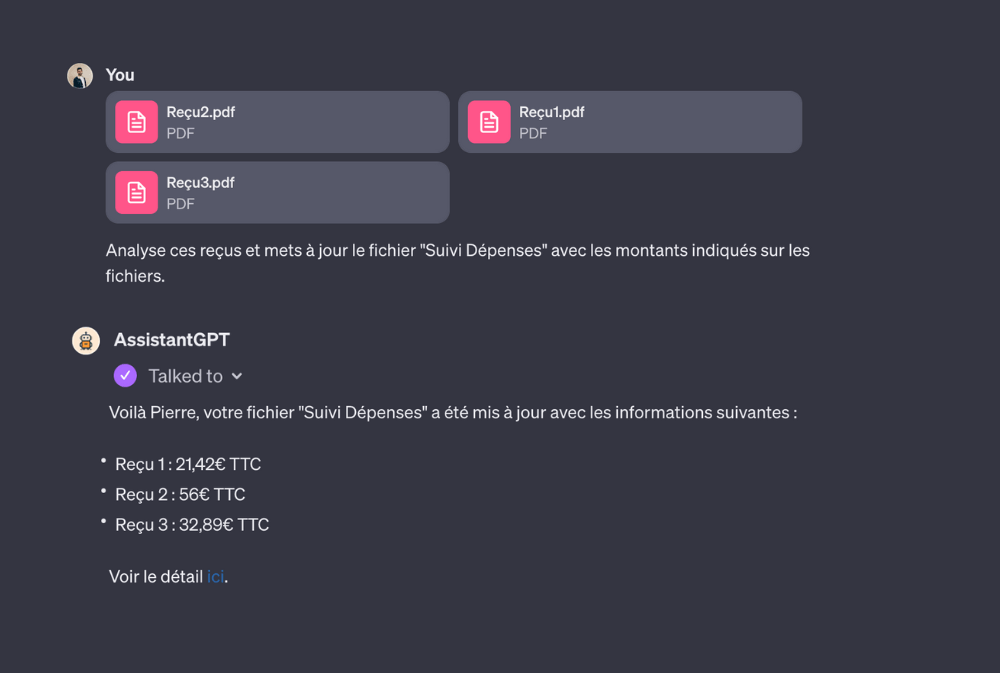Open the "ici" detail link
The height and width of the screenshot is (673, 1000).
coord(215,577)
